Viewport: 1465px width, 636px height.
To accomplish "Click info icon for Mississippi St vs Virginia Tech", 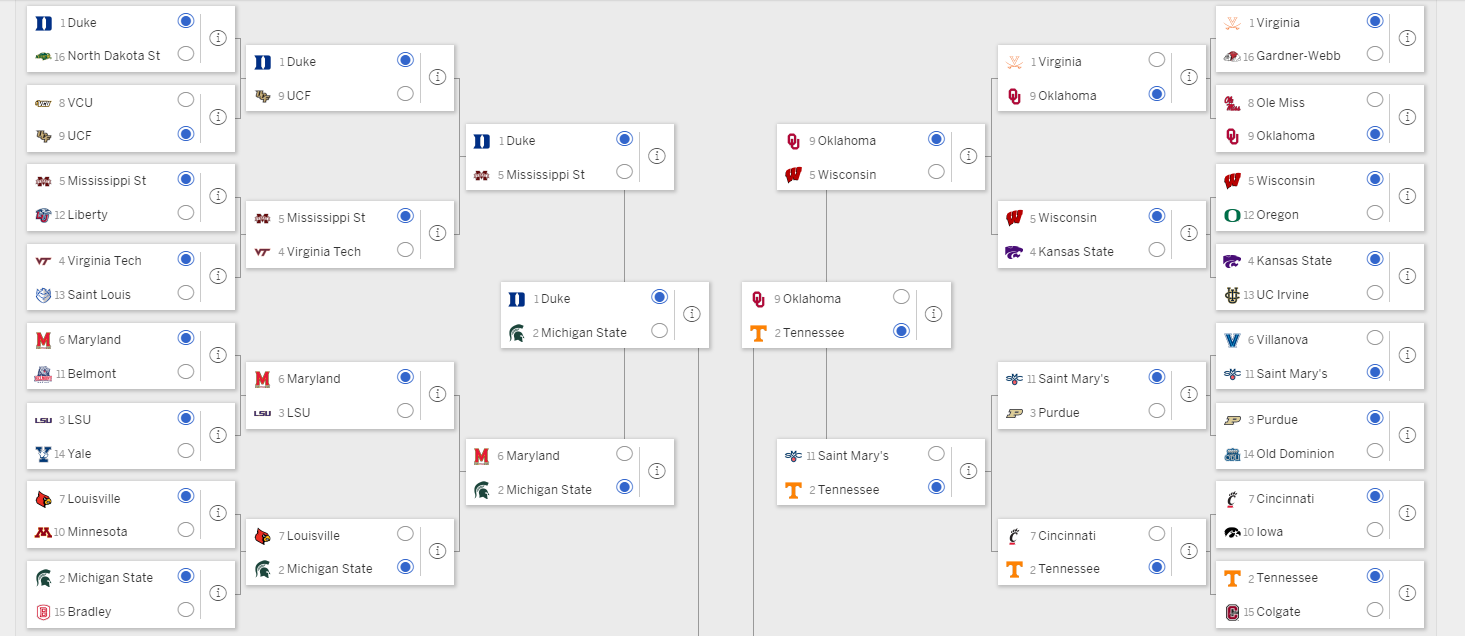I will pyautogui.click(x=437, y=233).
